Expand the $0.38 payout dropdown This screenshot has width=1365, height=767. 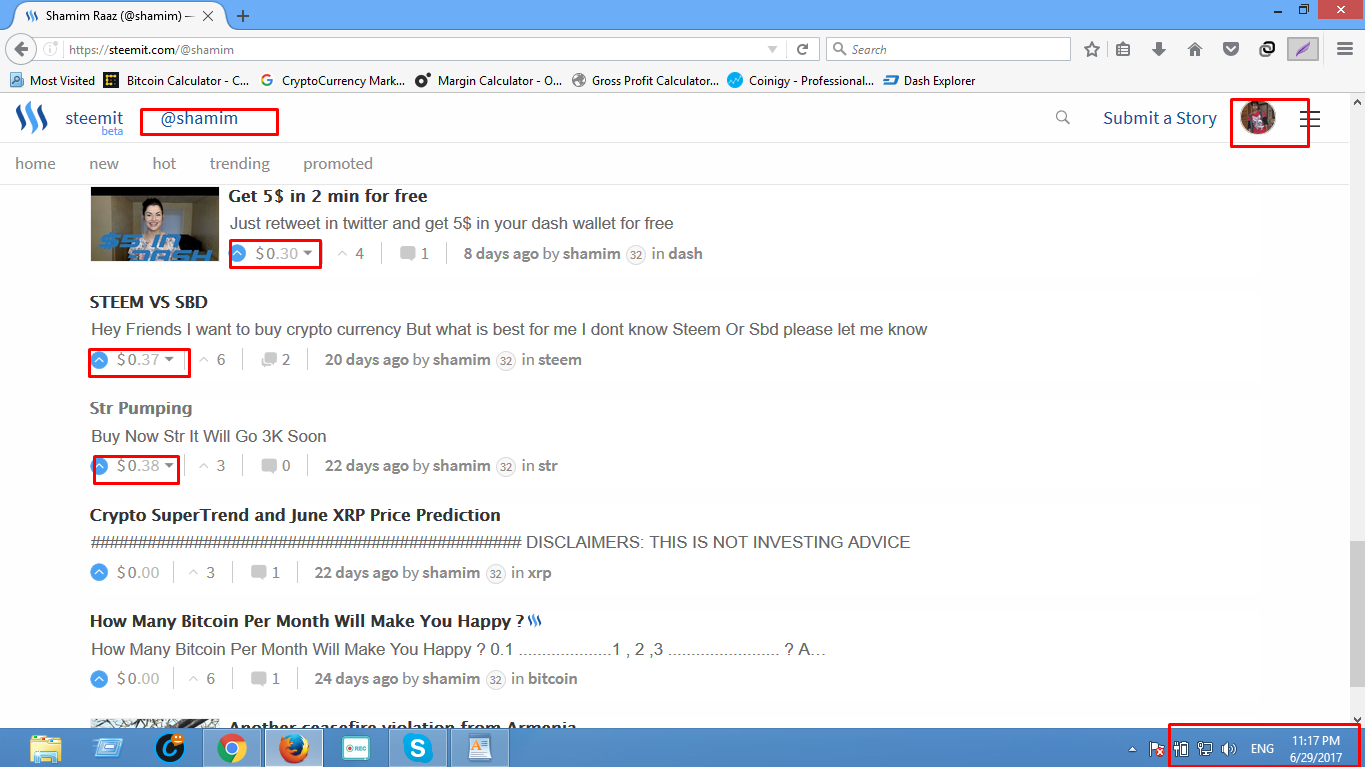[169, 466]
